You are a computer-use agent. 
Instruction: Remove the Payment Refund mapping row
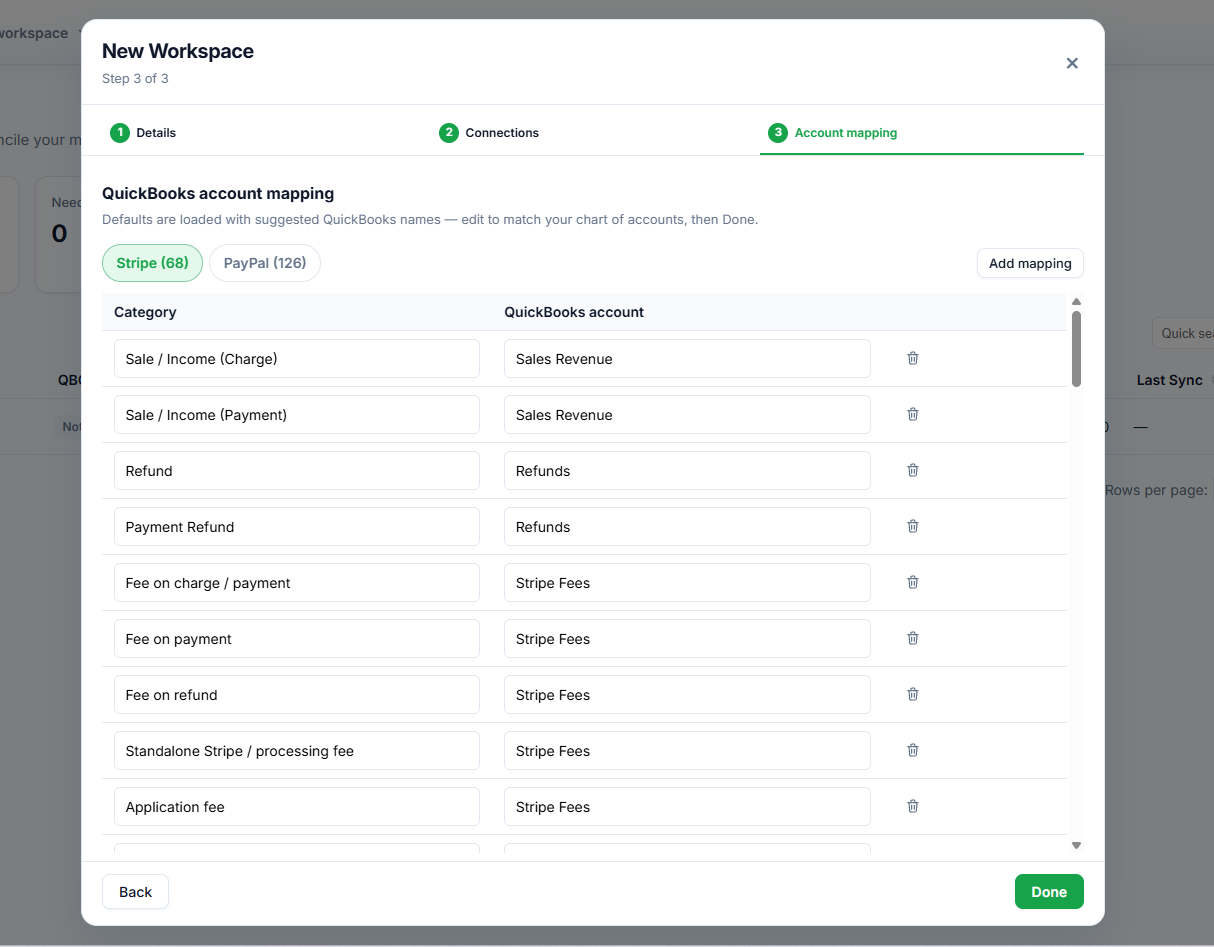[912, 526]
